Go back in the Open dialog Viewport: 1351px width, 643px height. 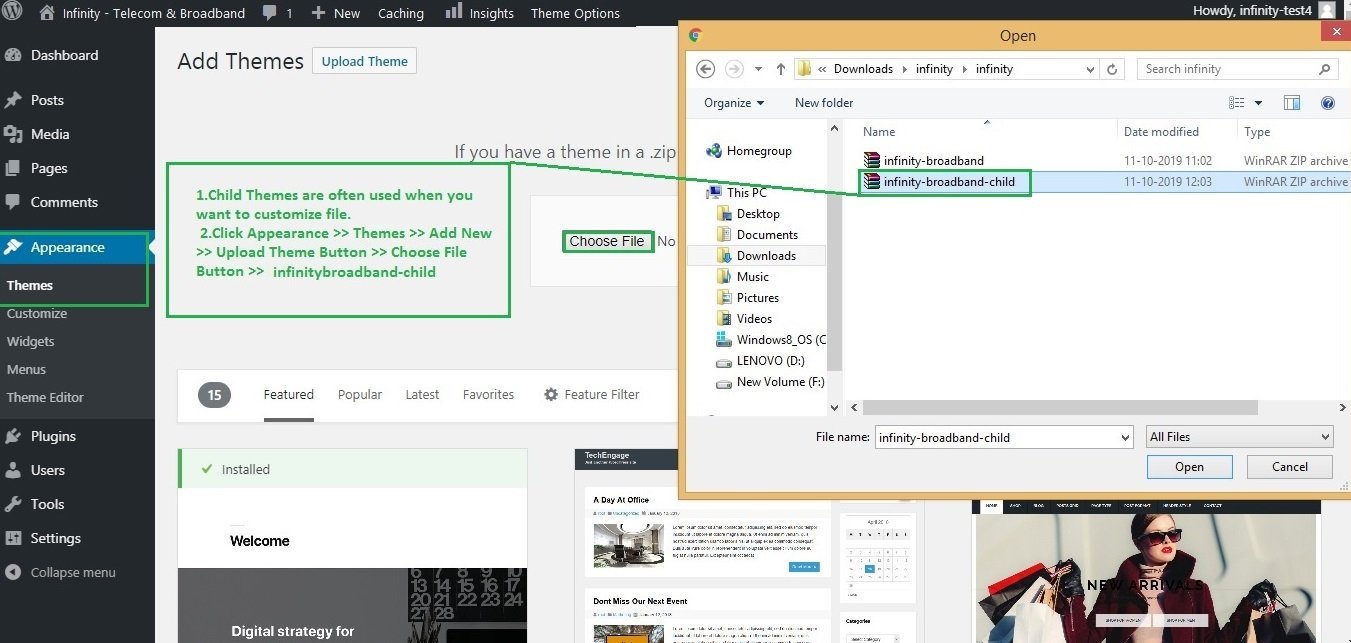point(705,69)
